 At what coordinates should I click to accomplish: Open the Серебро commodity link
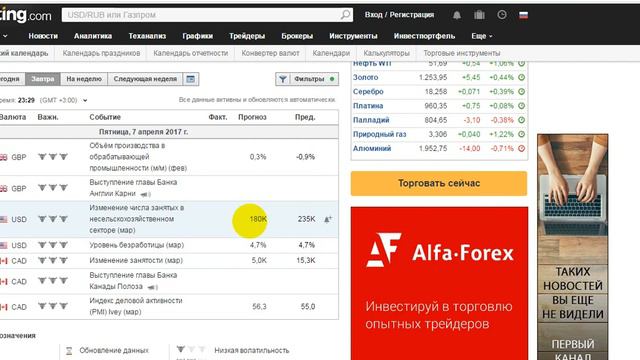[368, 91]
